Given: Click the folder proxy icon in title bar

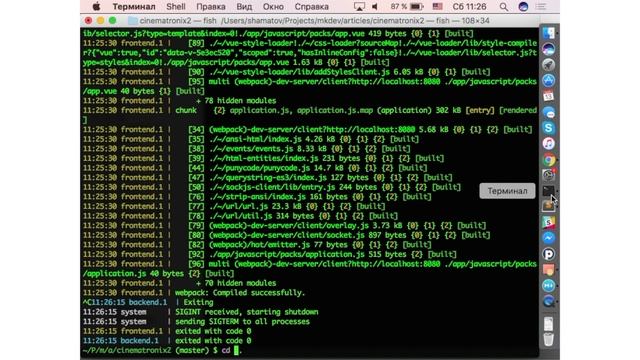Looking at the screenshot, I should (133, 20).
